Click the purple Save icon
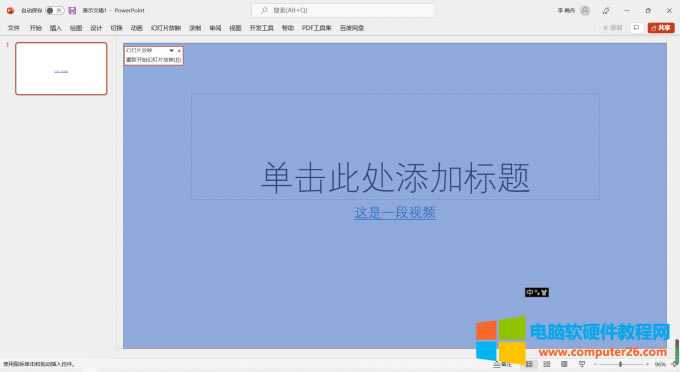 coord(72,10)
